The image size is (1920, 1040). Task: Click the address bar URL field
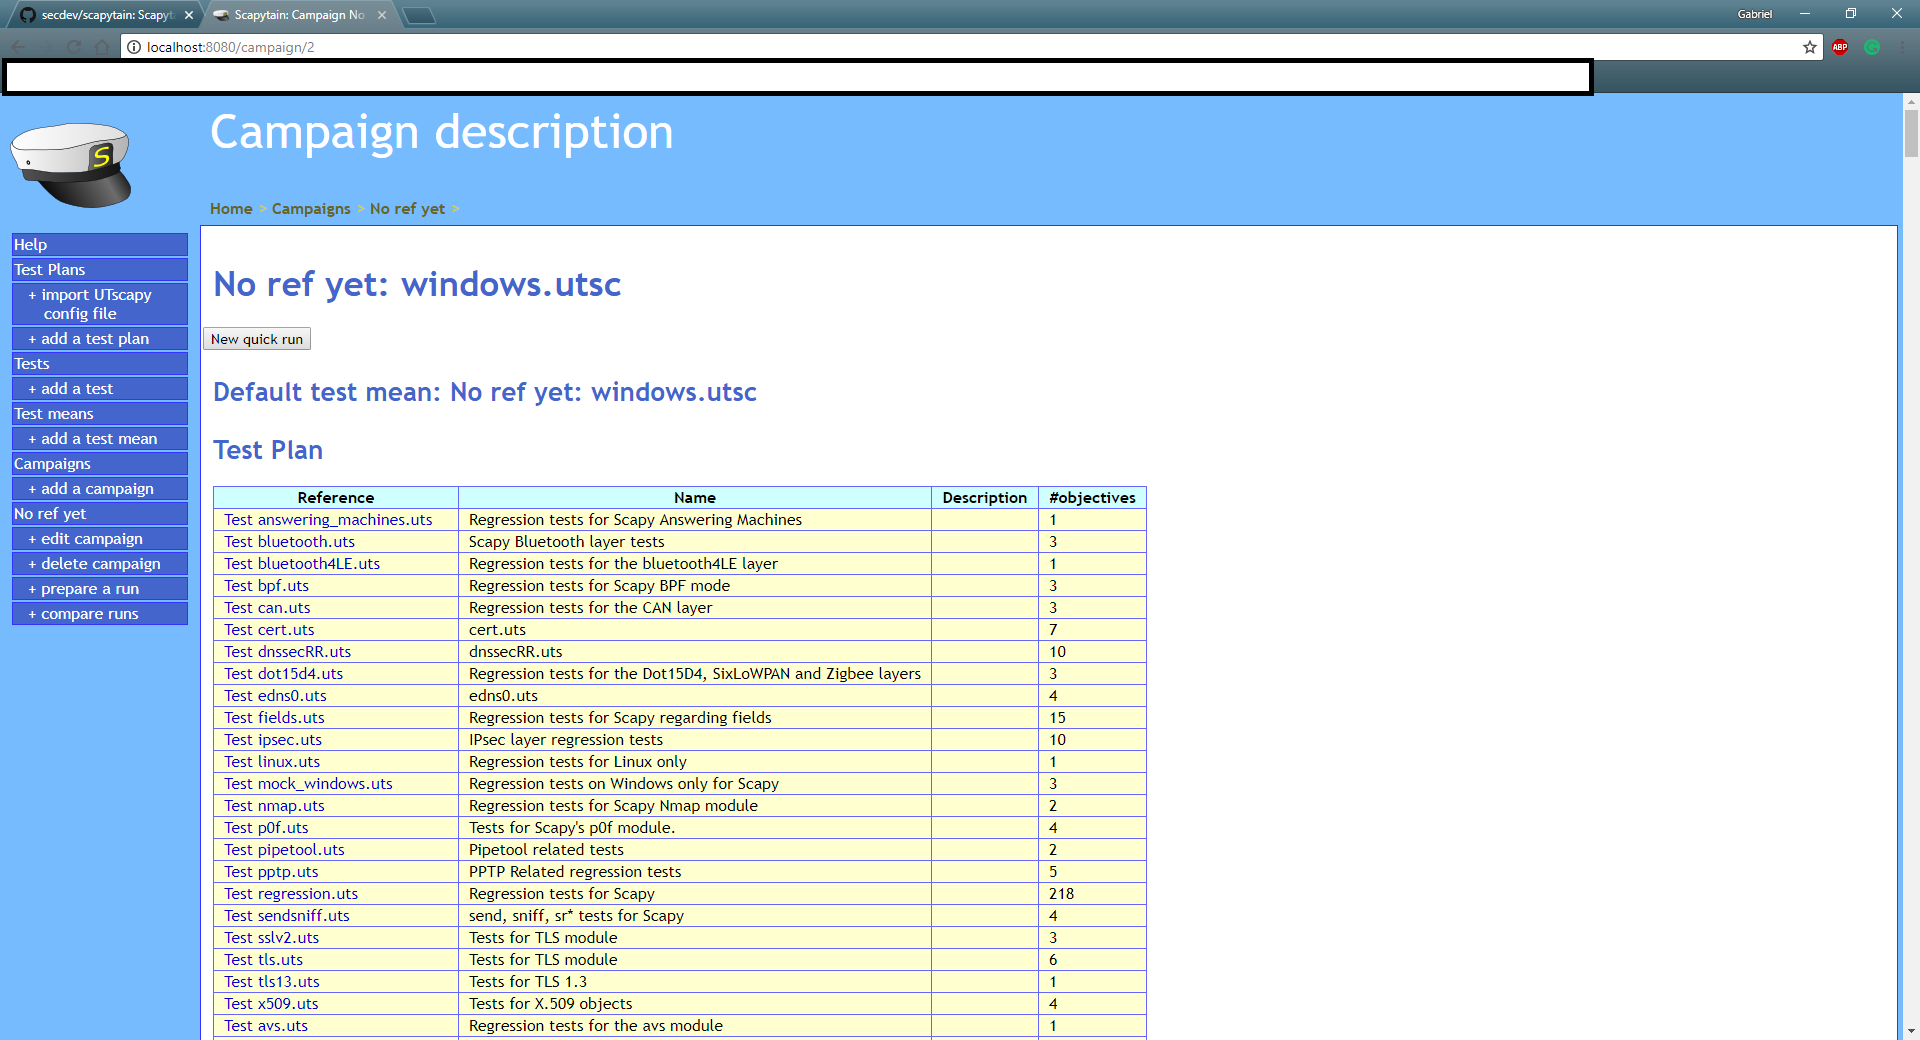coord(960,47)
